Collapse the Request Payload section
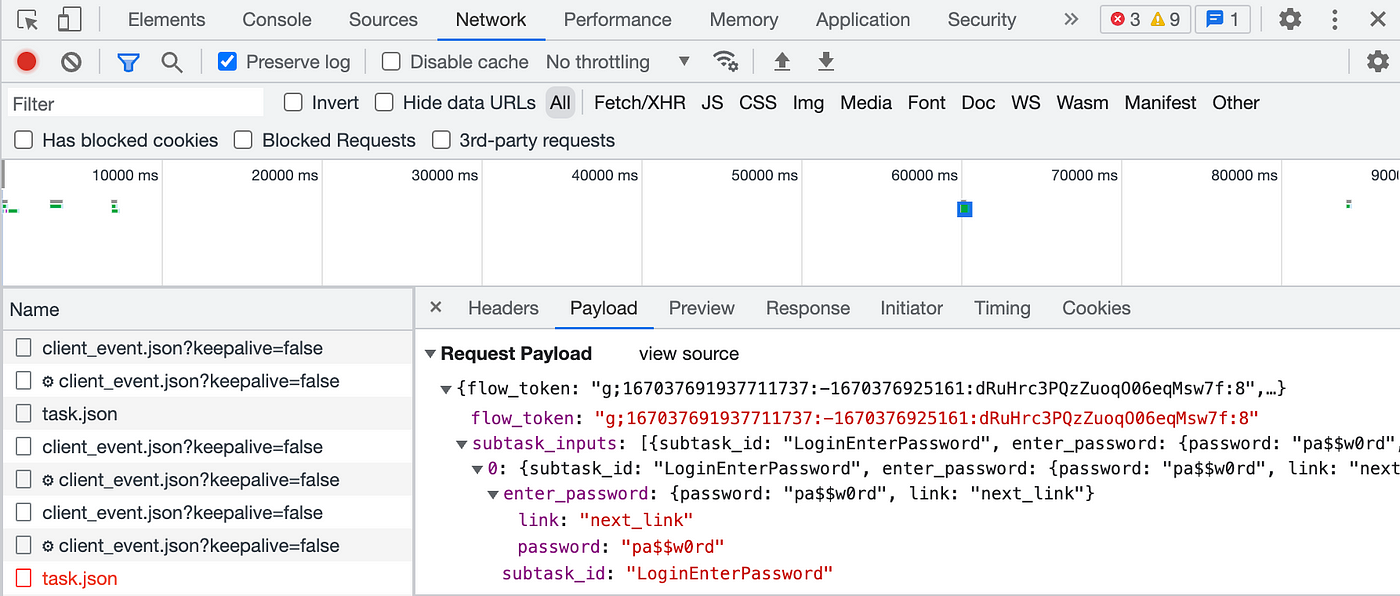 (x=430, y=354)
